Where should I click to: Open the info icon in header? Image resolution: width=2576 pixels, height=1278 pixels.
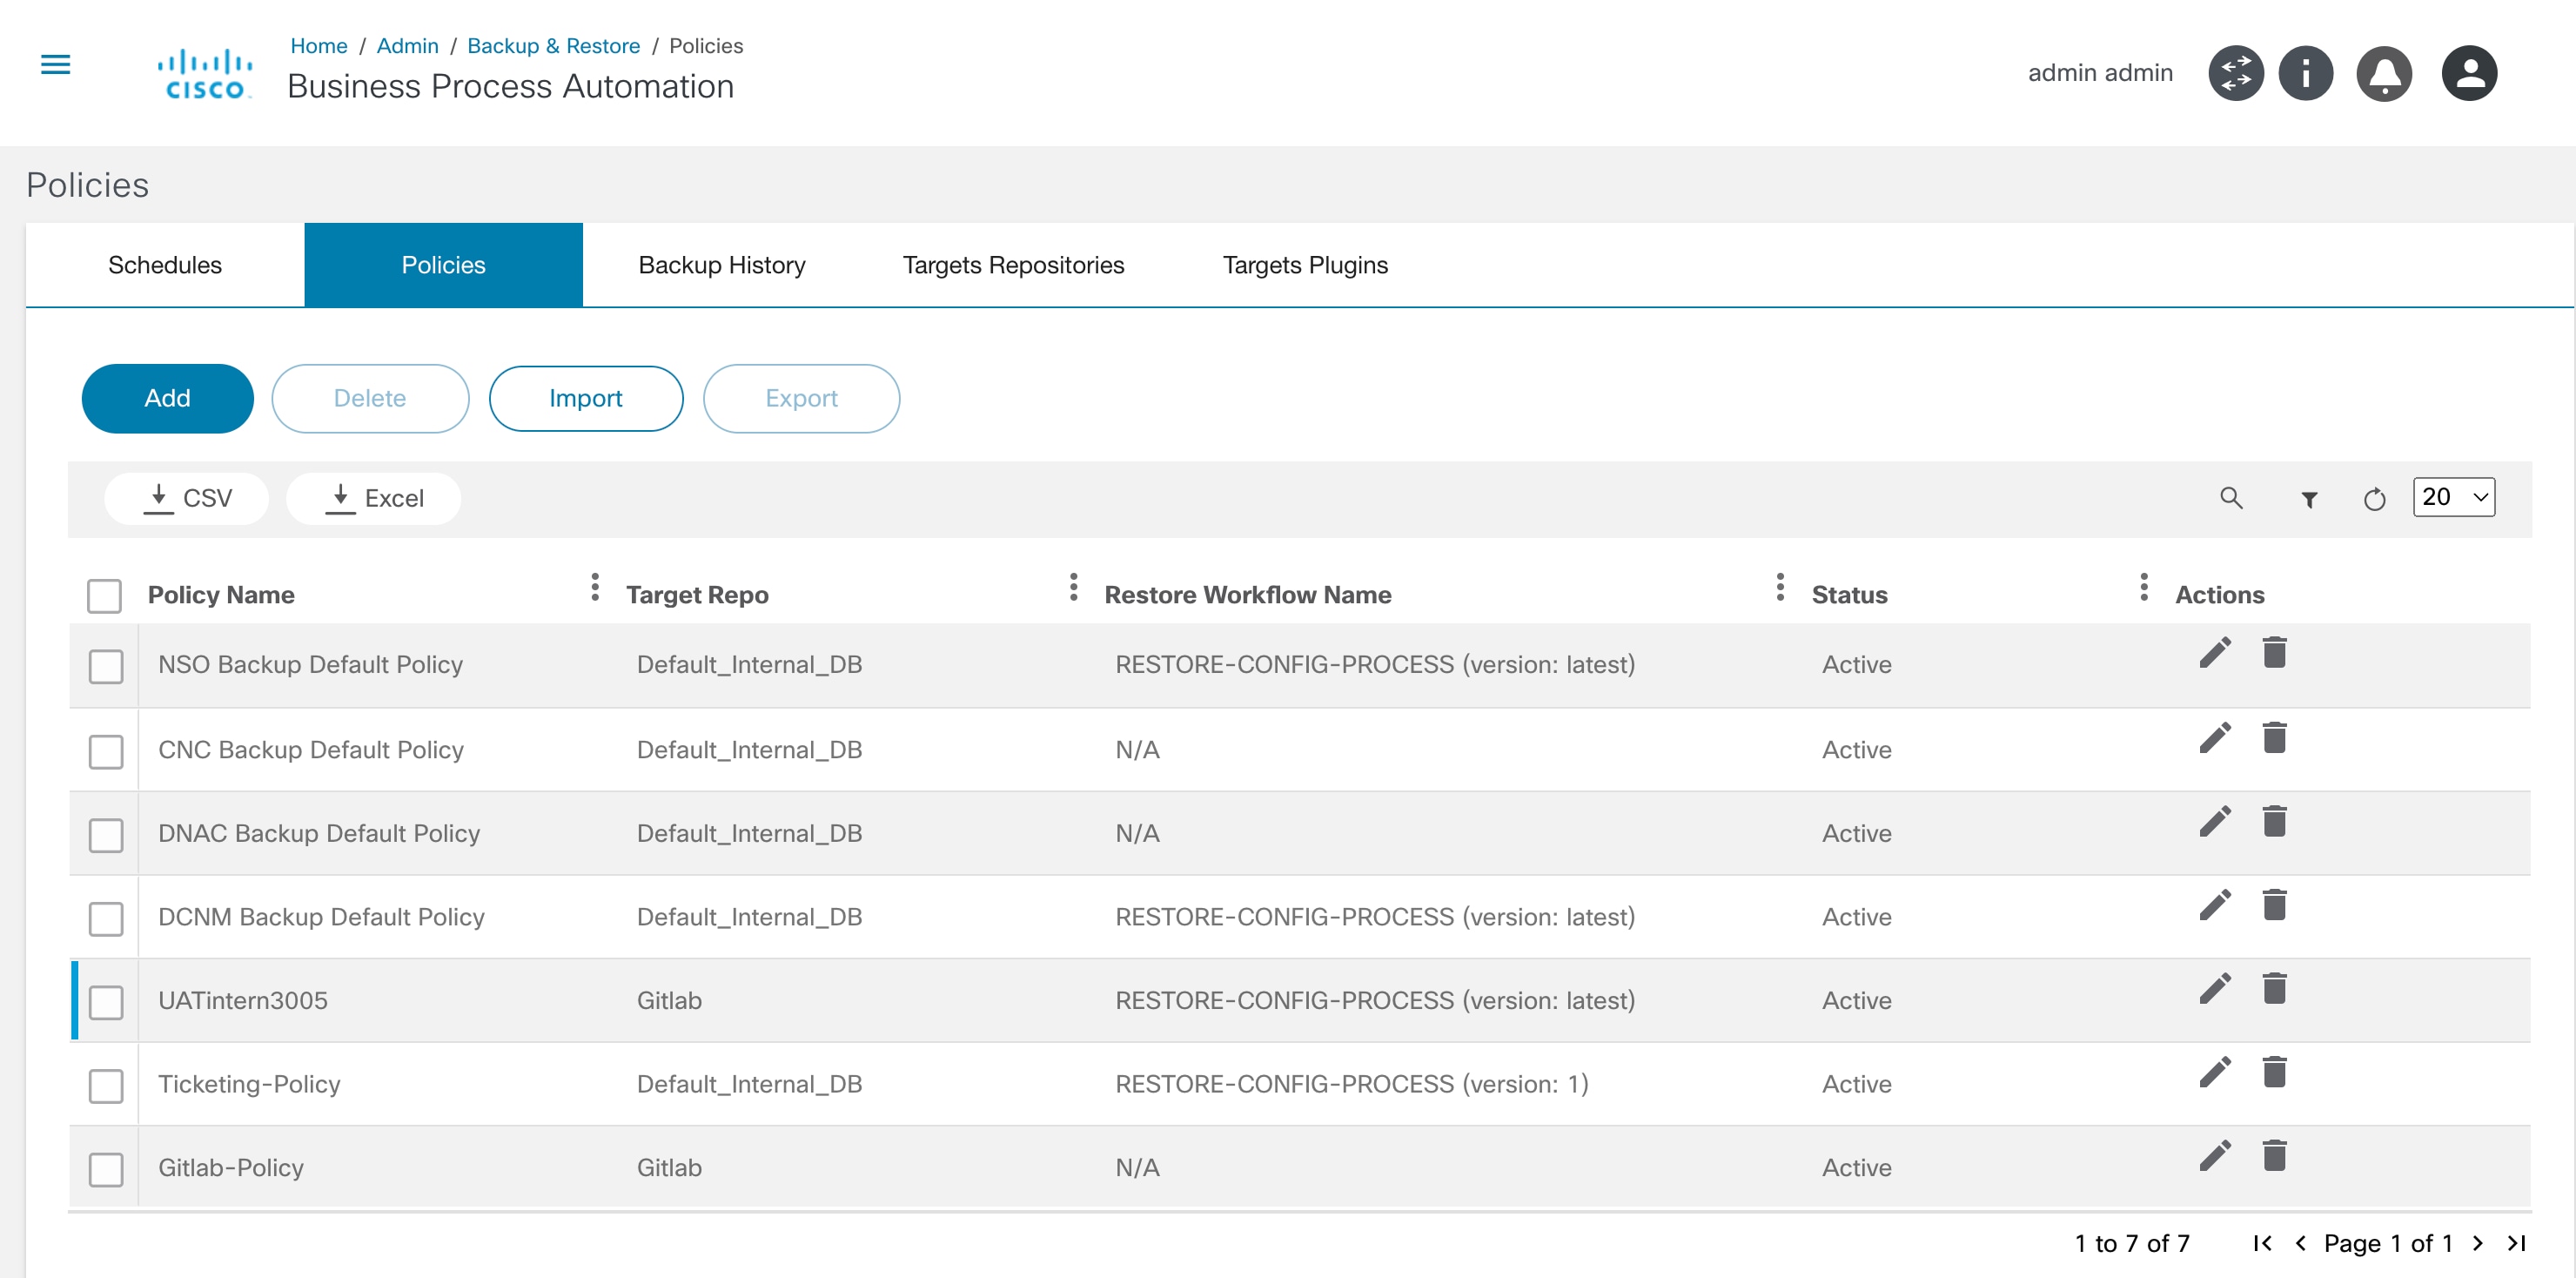tap(2306, 73)
